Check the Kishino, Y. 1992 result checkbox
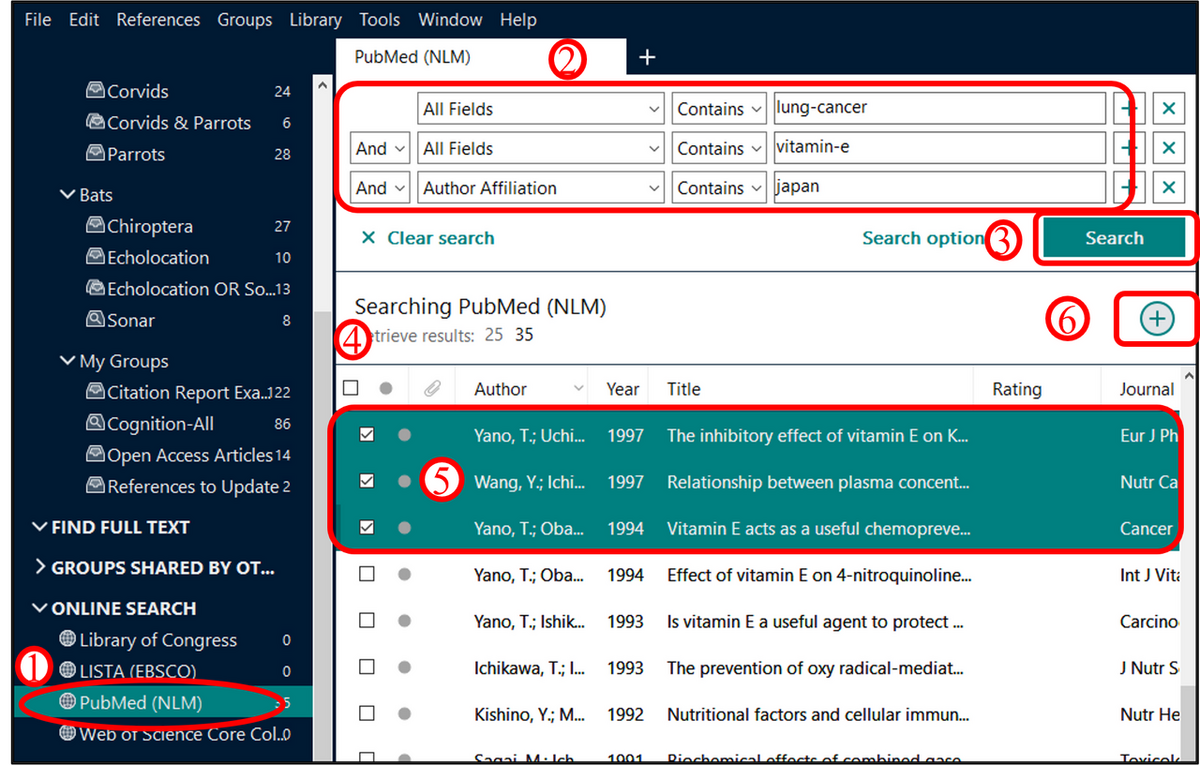 click(367, 714)
